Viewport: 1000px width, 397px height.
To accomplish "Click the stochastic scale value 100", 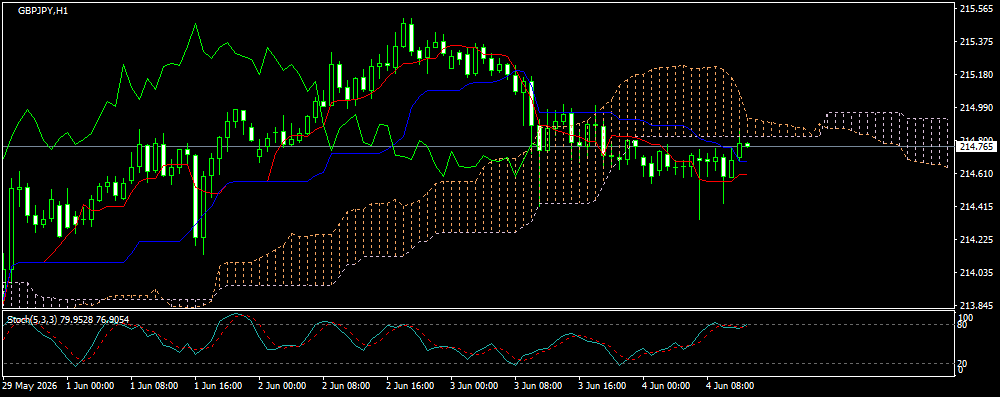I will point(966,317).
